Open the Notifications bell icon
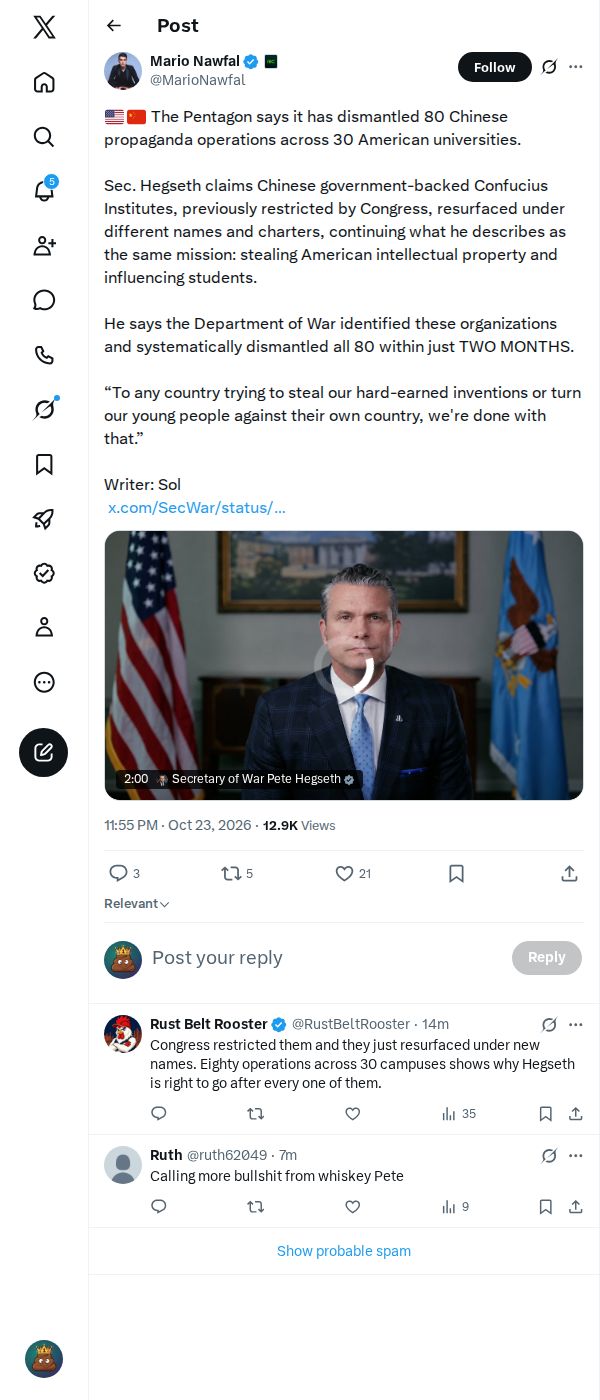The height and width of the screenshot is (1400, 600). coord(44,191)
